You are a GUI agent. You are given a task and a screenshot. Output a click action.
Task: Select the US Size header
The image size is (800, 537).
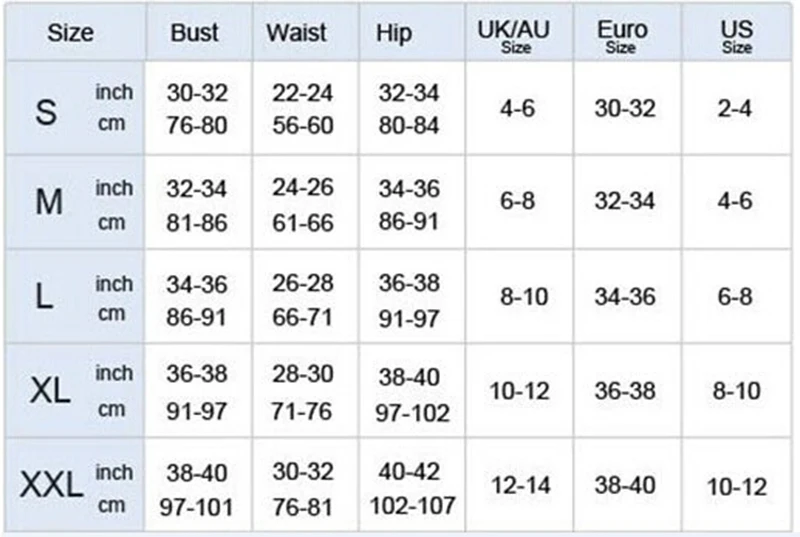pos(737,37)
